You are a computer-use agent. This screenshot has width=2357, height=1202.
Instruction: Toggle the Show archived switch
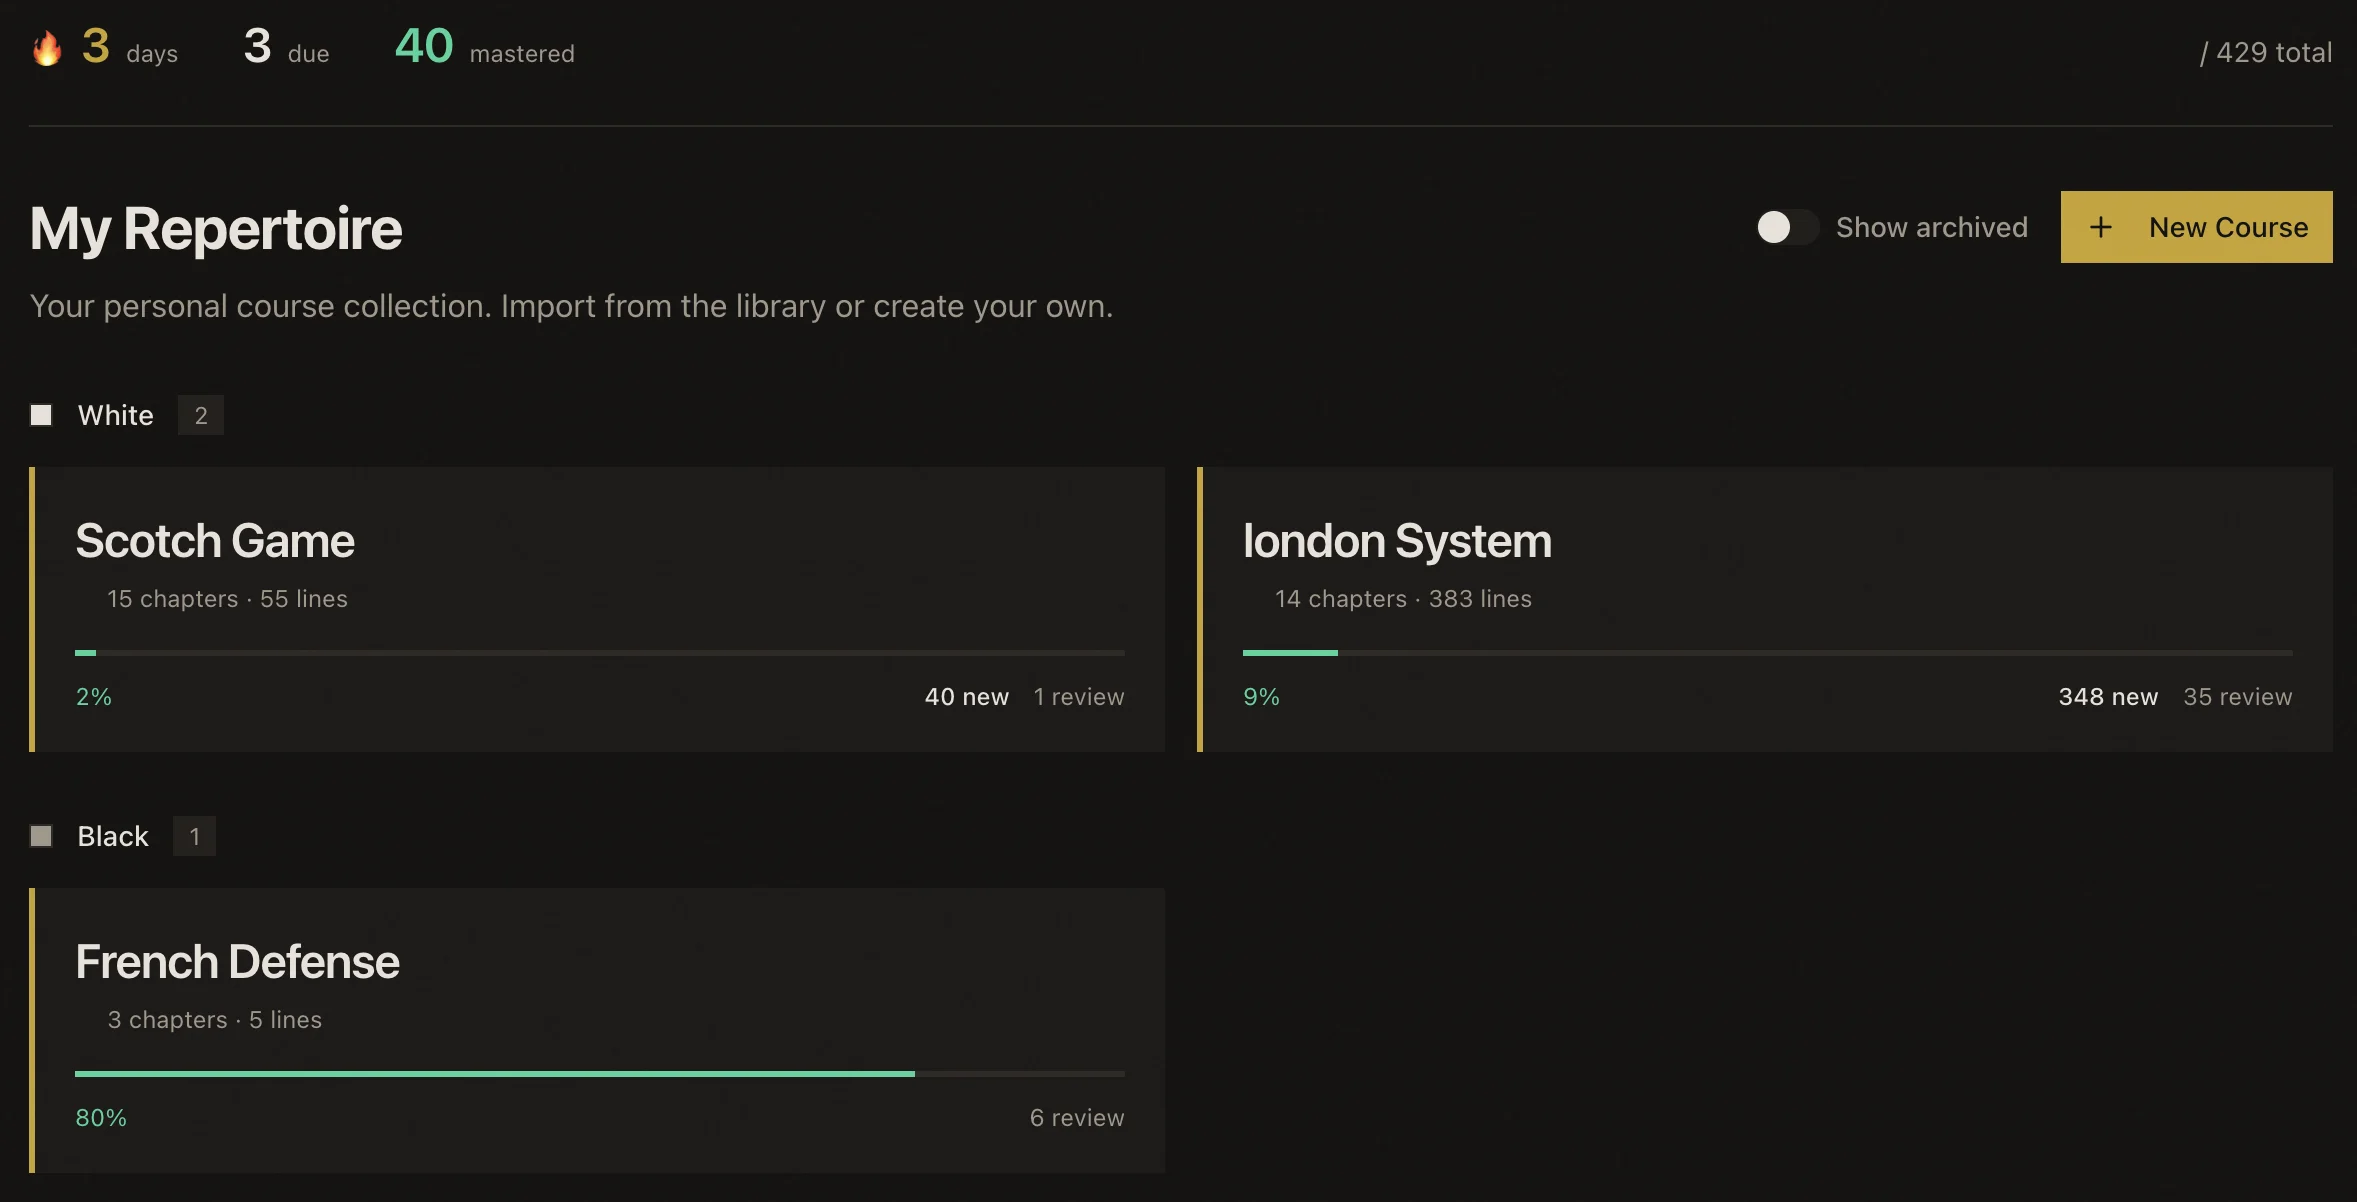[x=1786, y=227]
